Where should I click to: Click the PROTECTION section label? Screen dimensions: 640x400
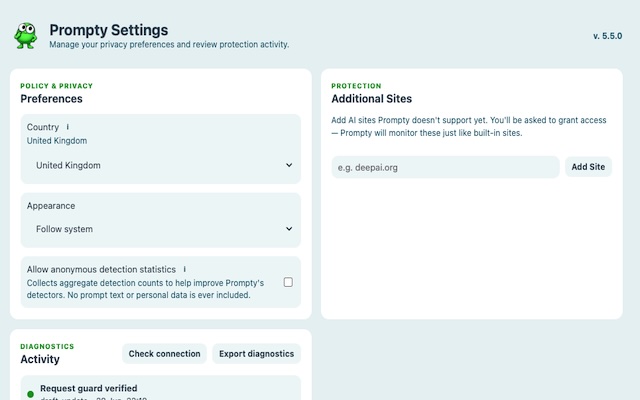coord(356,86)
